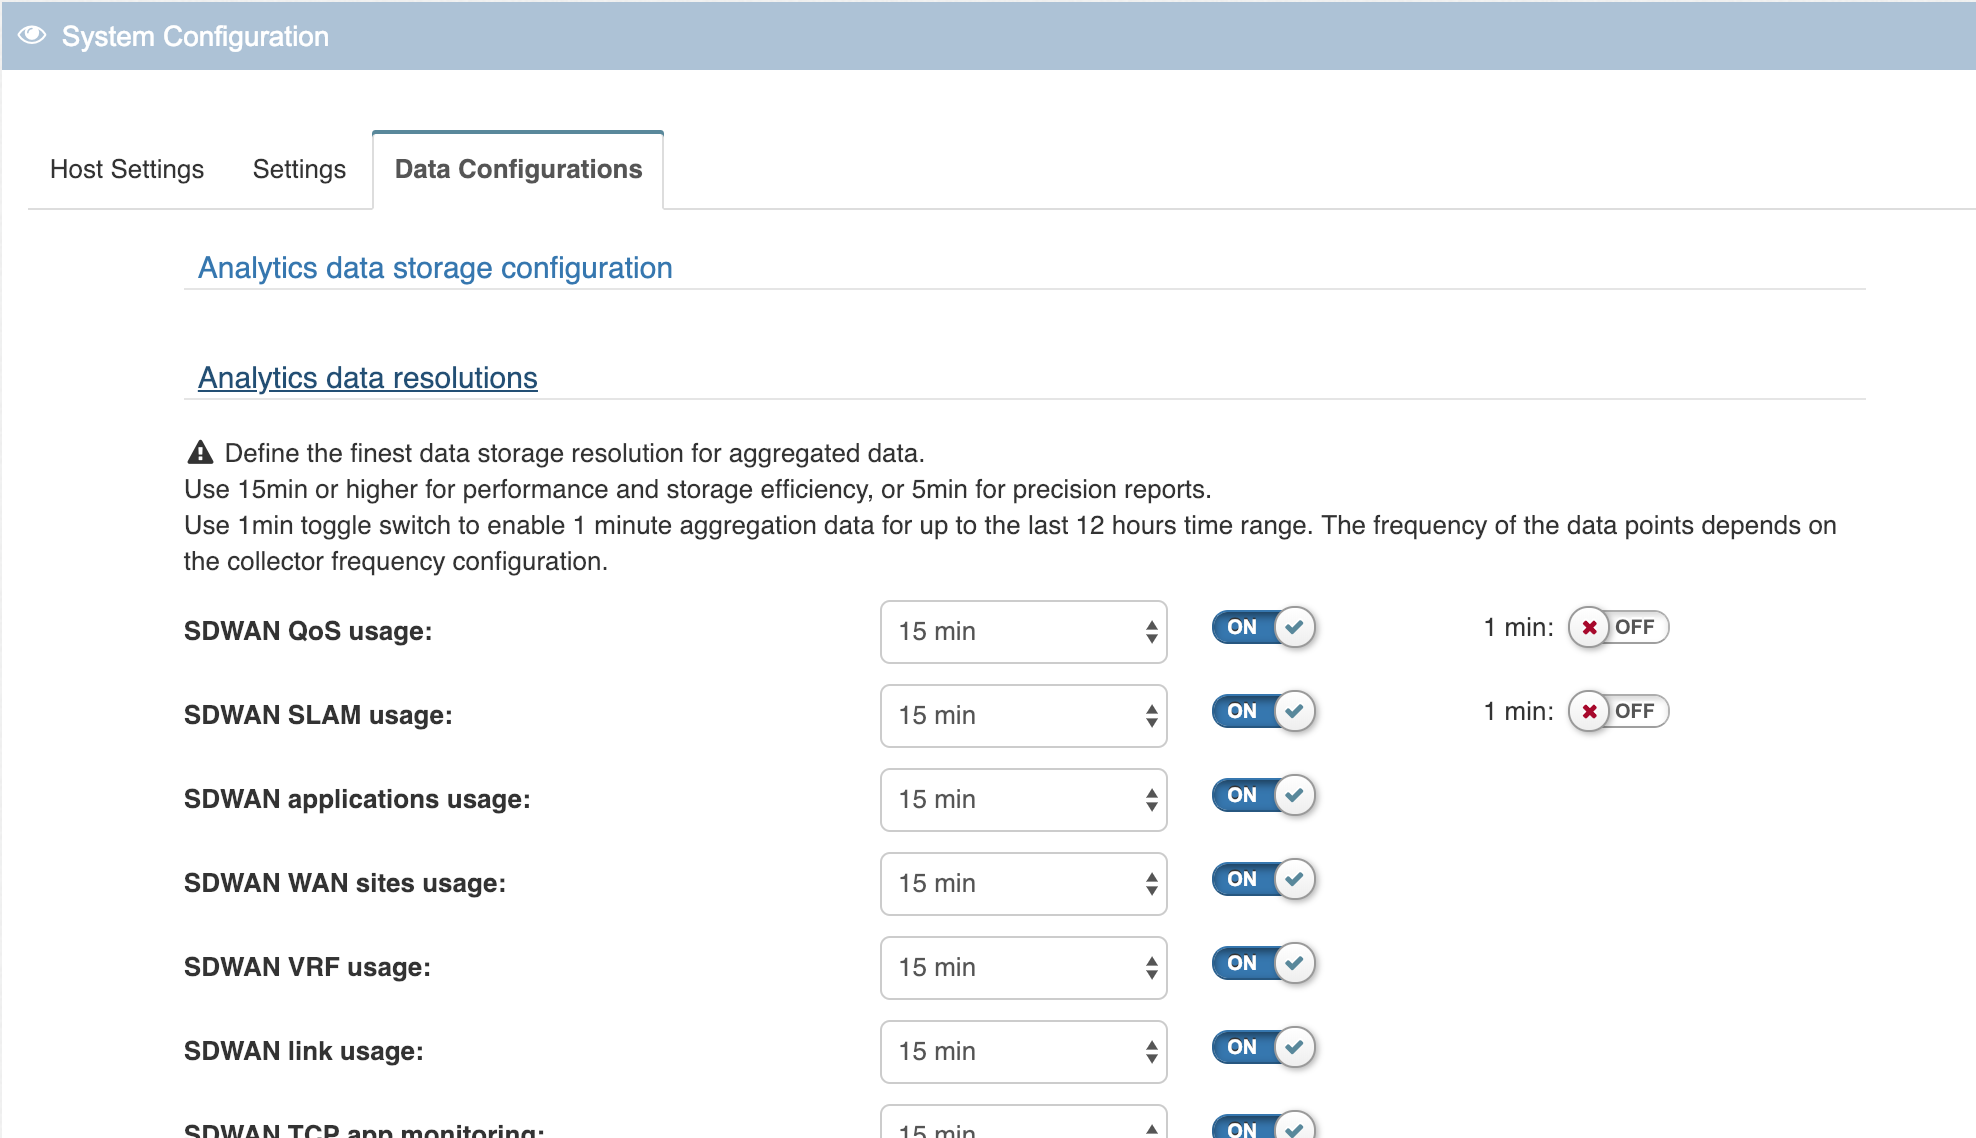Switch to the Host Settings tab
This screenshot has width=1976, height=1138.
click(x=127, y=169)
